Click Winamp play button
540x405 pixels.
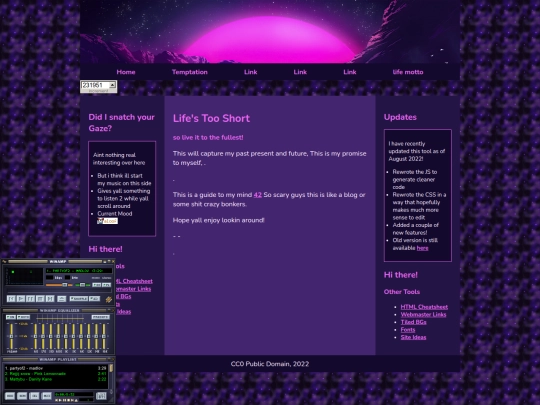21,299
